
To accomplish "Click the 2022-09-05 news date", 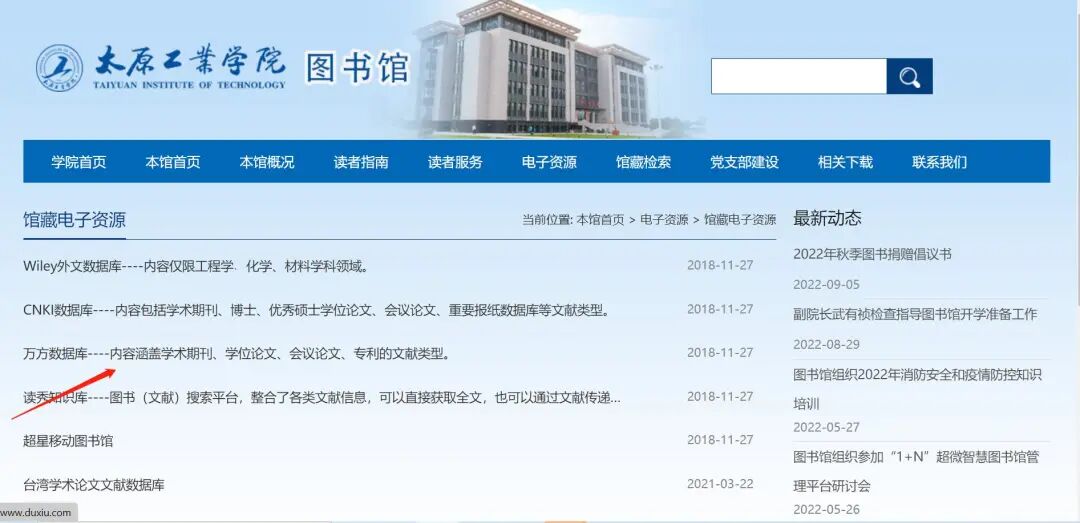I will (827, 285).
